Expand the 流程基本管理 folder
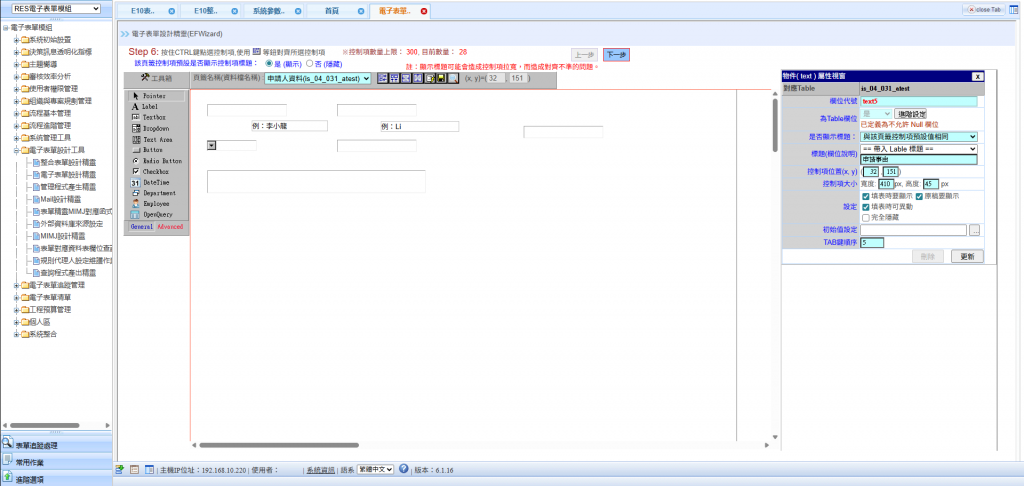Viewport: 1024px width, 486px height. coord(16,114)
